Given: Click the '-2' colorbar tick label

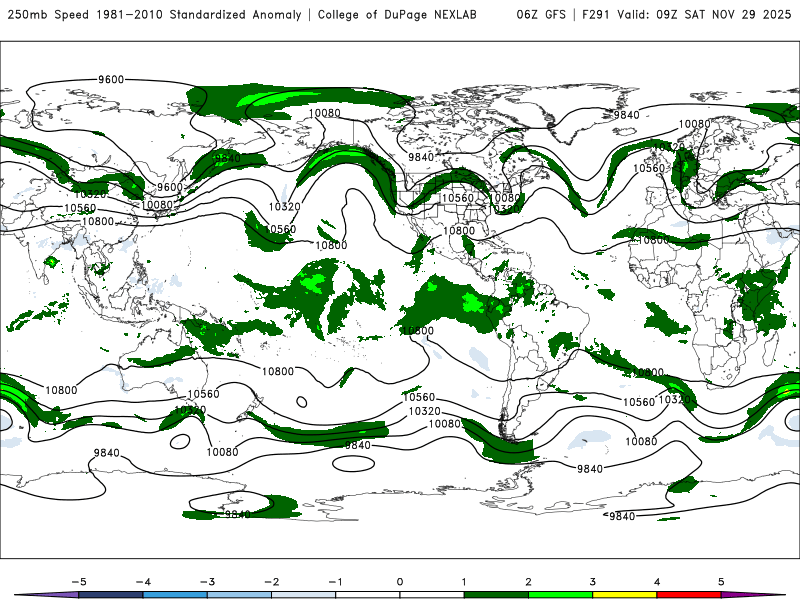Looking at the screenshot, I should coord(271,582).
